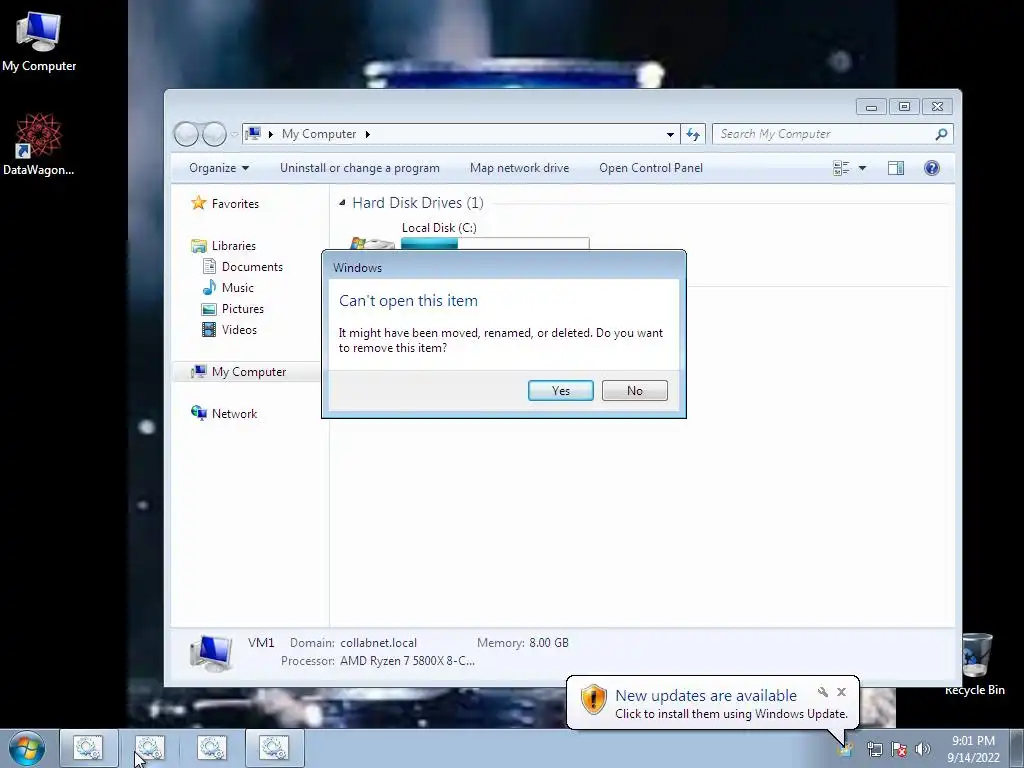This screenshot has width=1024, height=768.
Task: Click the My Computer breadcrumb text
Action: coord(319,134)
